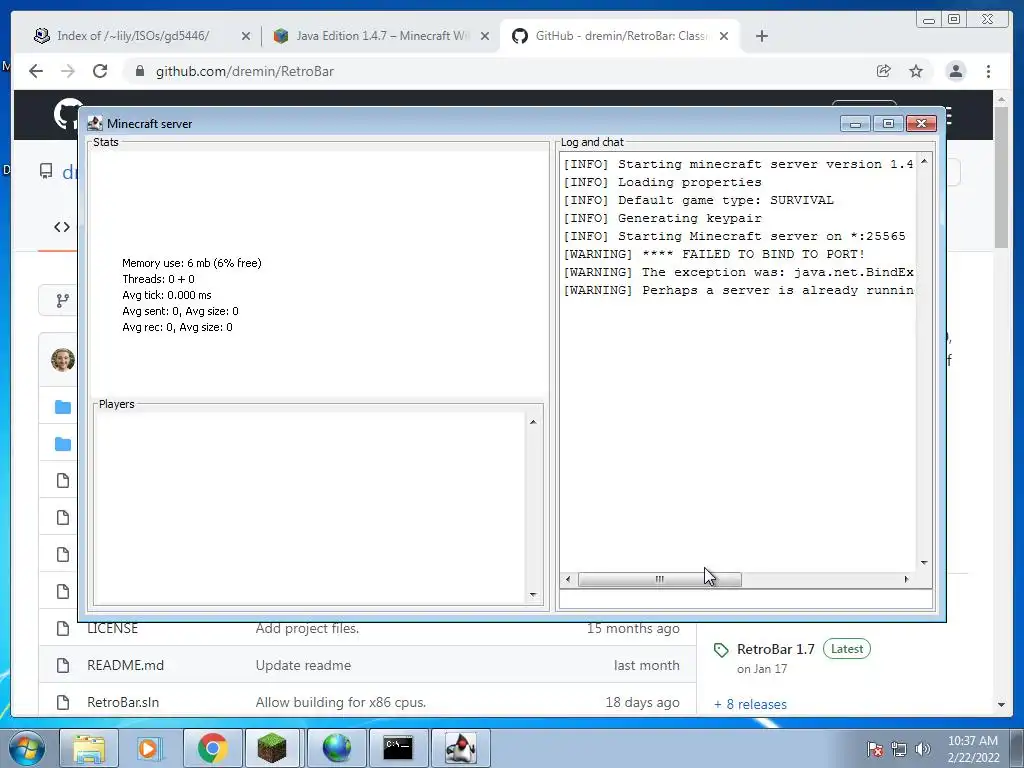Click the volume speaker tray icon
The width and height of the screenshot is (1024, 768).
[923, 749]
